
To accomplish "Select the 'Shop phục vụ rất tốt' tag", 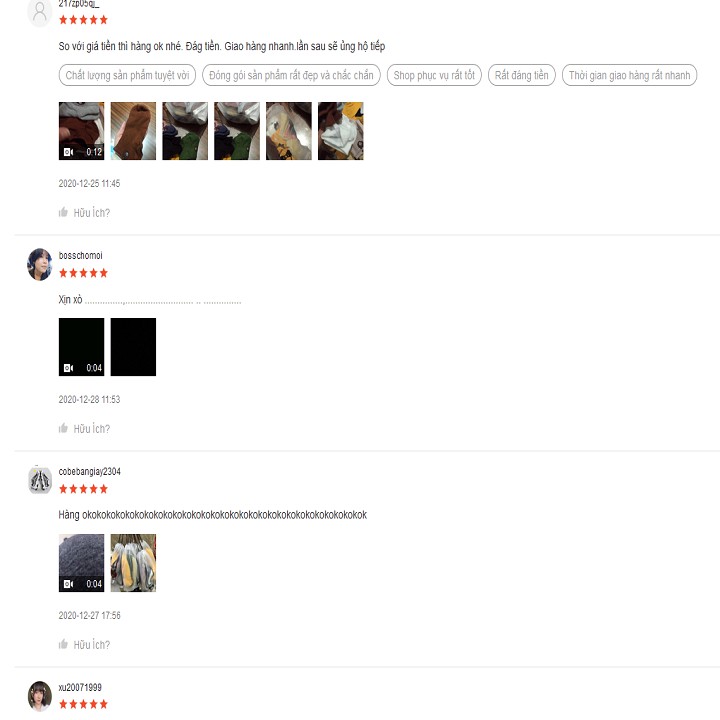I will tap(434, 75).
